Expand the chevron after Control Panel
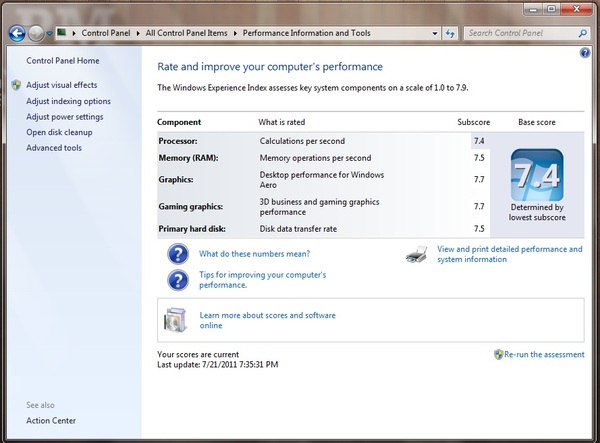This screenshot has height=443, width=600. click(138, 33)
